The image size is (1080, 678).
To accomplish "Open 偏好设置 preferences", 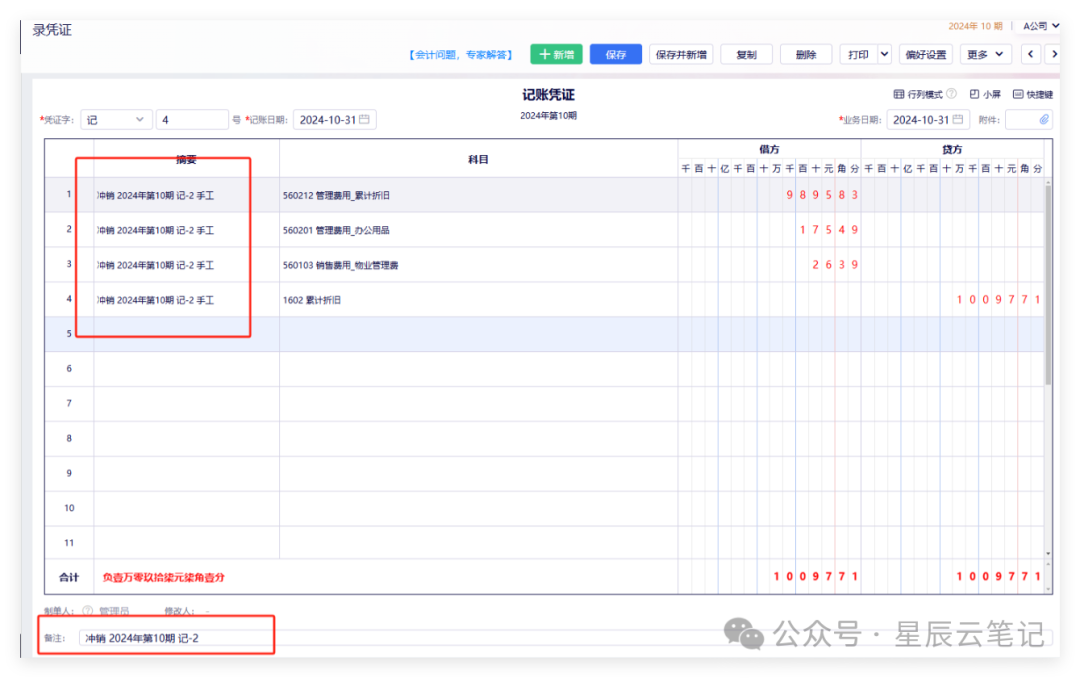I will [x=926, y=54].
